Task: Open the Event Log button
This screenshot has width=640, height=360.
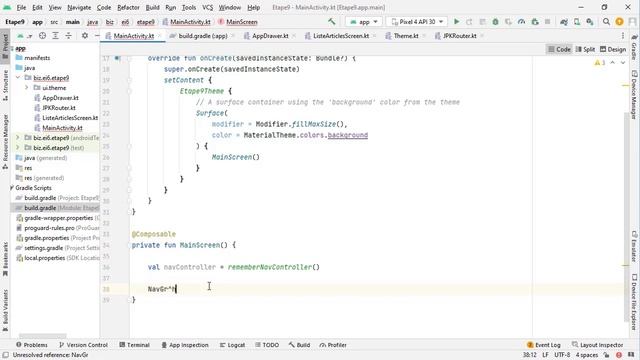Action: [x=544, y=345]
